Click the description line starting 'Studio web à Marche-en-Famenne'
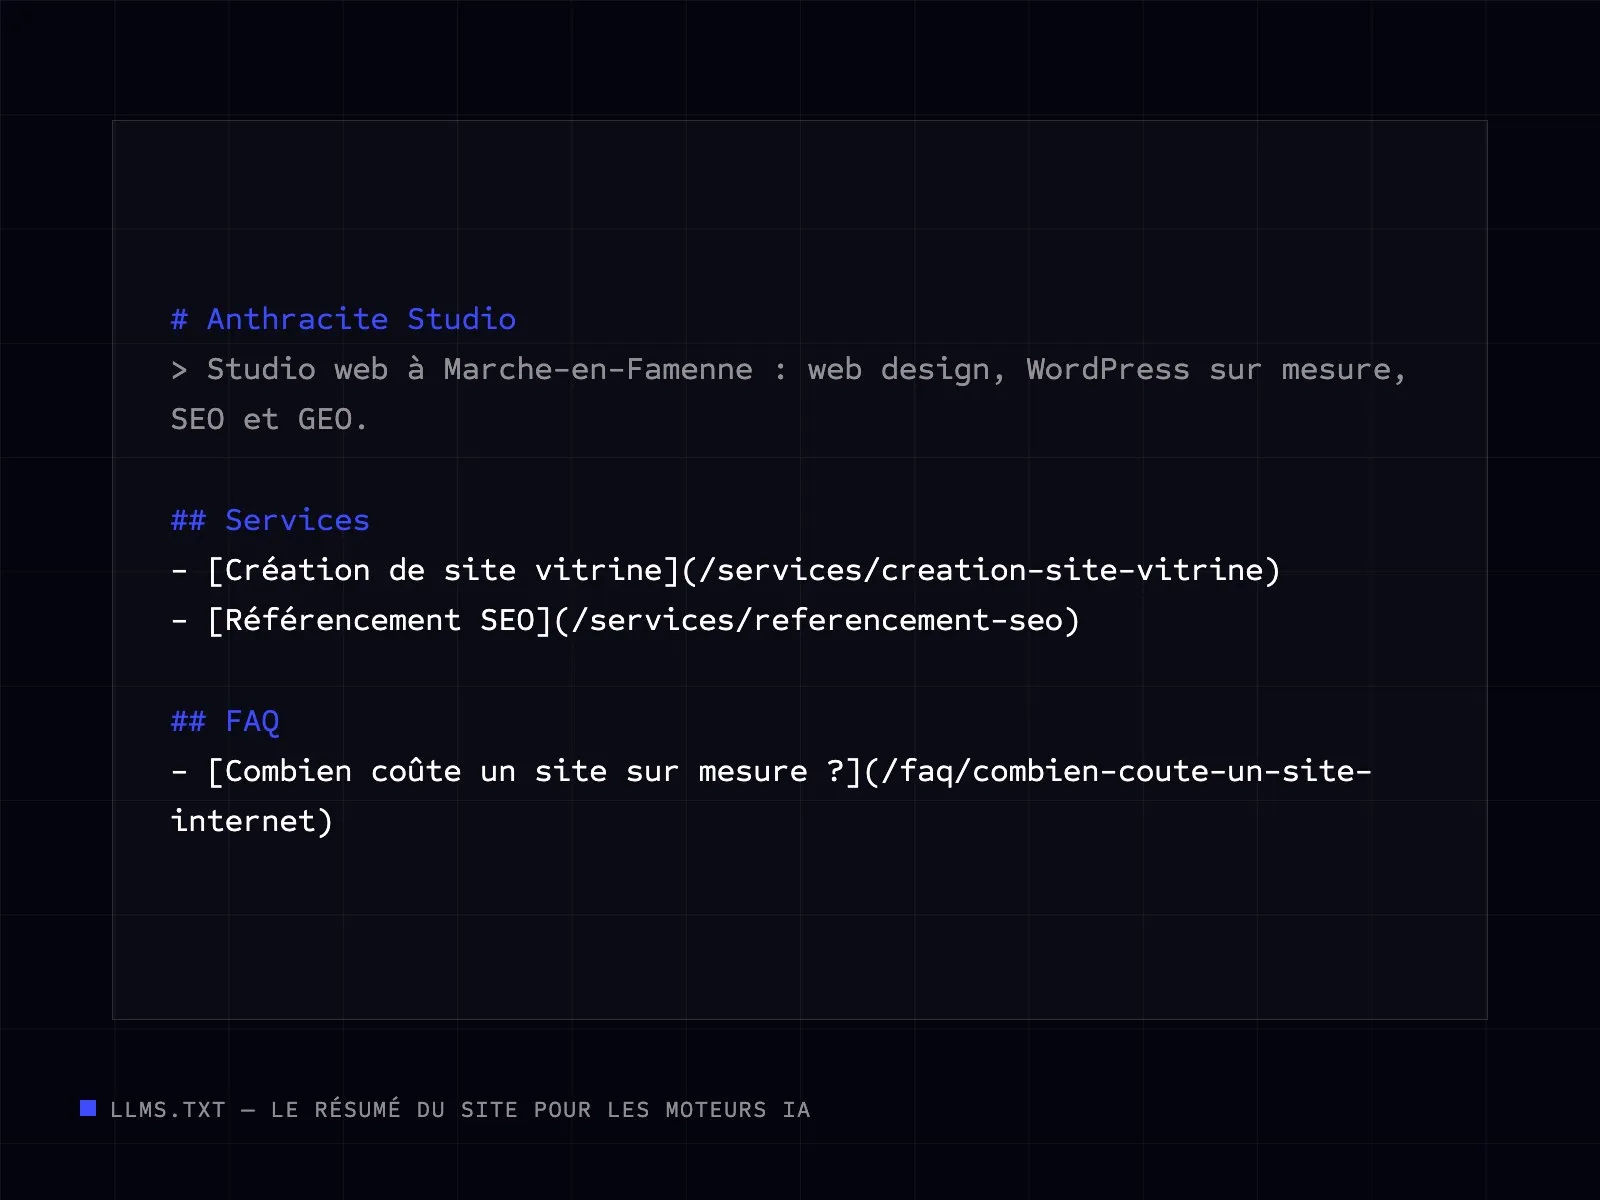Viewport: 1600px width, 1200px height. 788,370
